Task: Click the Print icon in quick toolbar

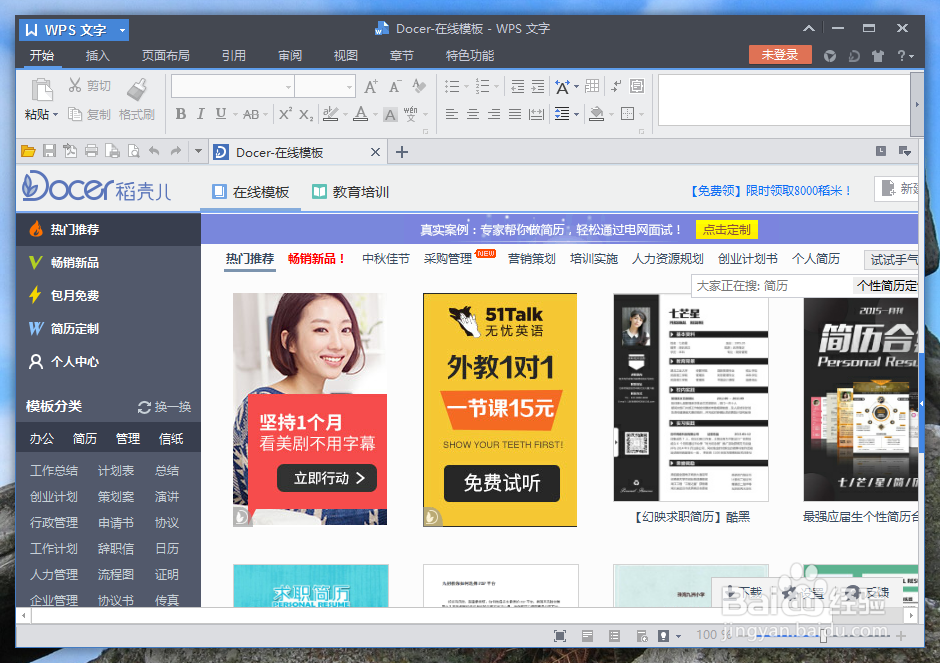Action: 91,151
